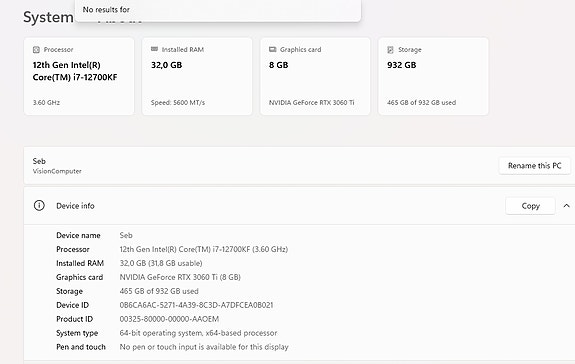This screenshot has height=364, width=575.
Task: Select '12th Gen Intel(R) Core(TM) i7-12700KF' card title
Action: coord(75,71)
